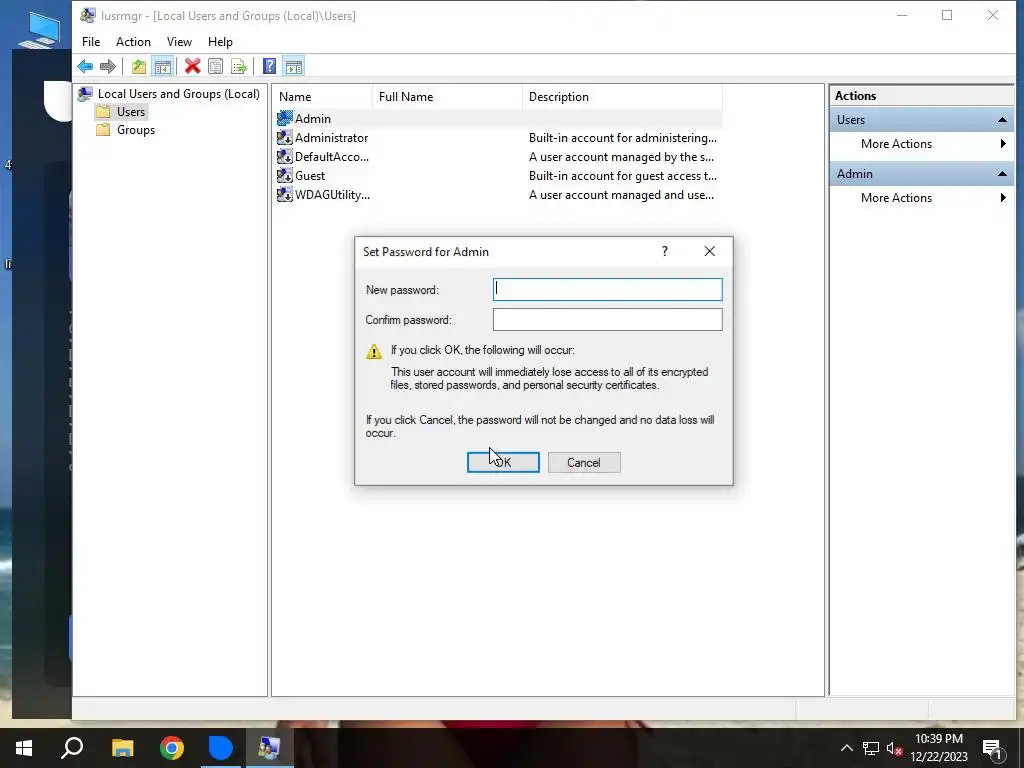Select 'A user account managed and use...' text
Viewport: 1024px width, 768px height.
pos(621,195)
